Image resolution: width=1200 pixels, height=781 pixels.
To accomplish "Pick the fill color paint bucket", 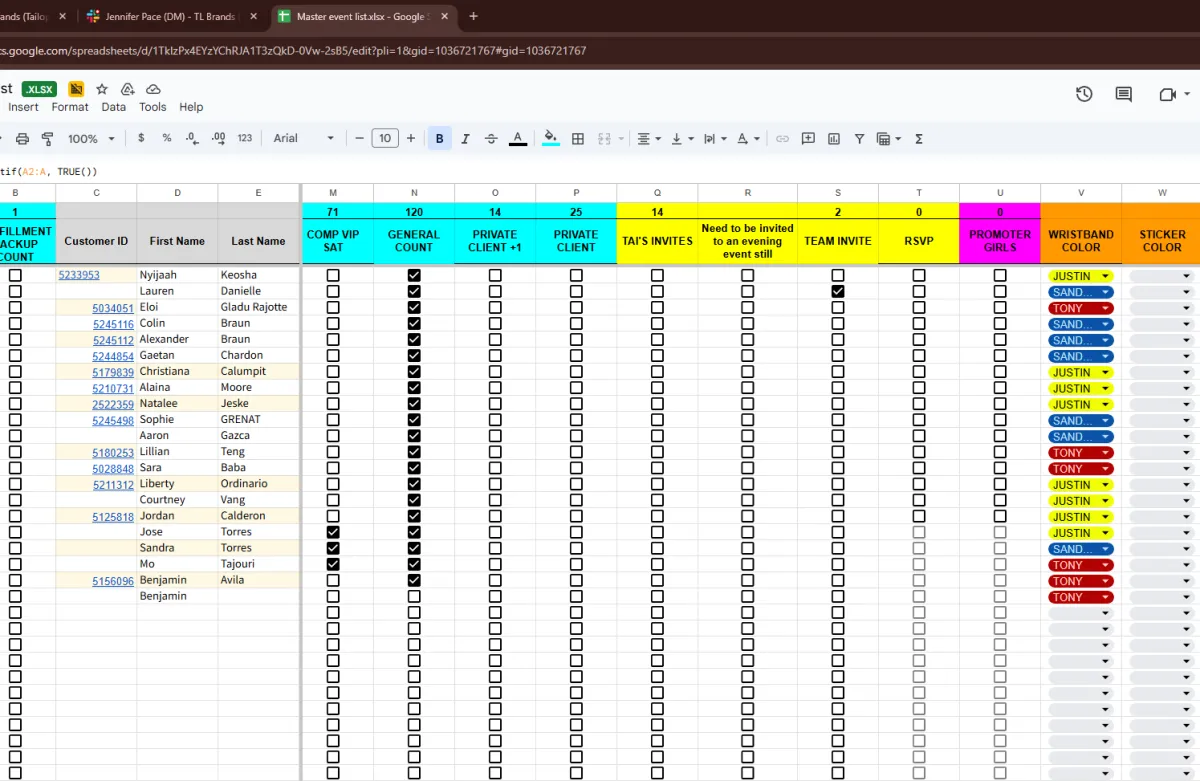I will click(550, 139).
